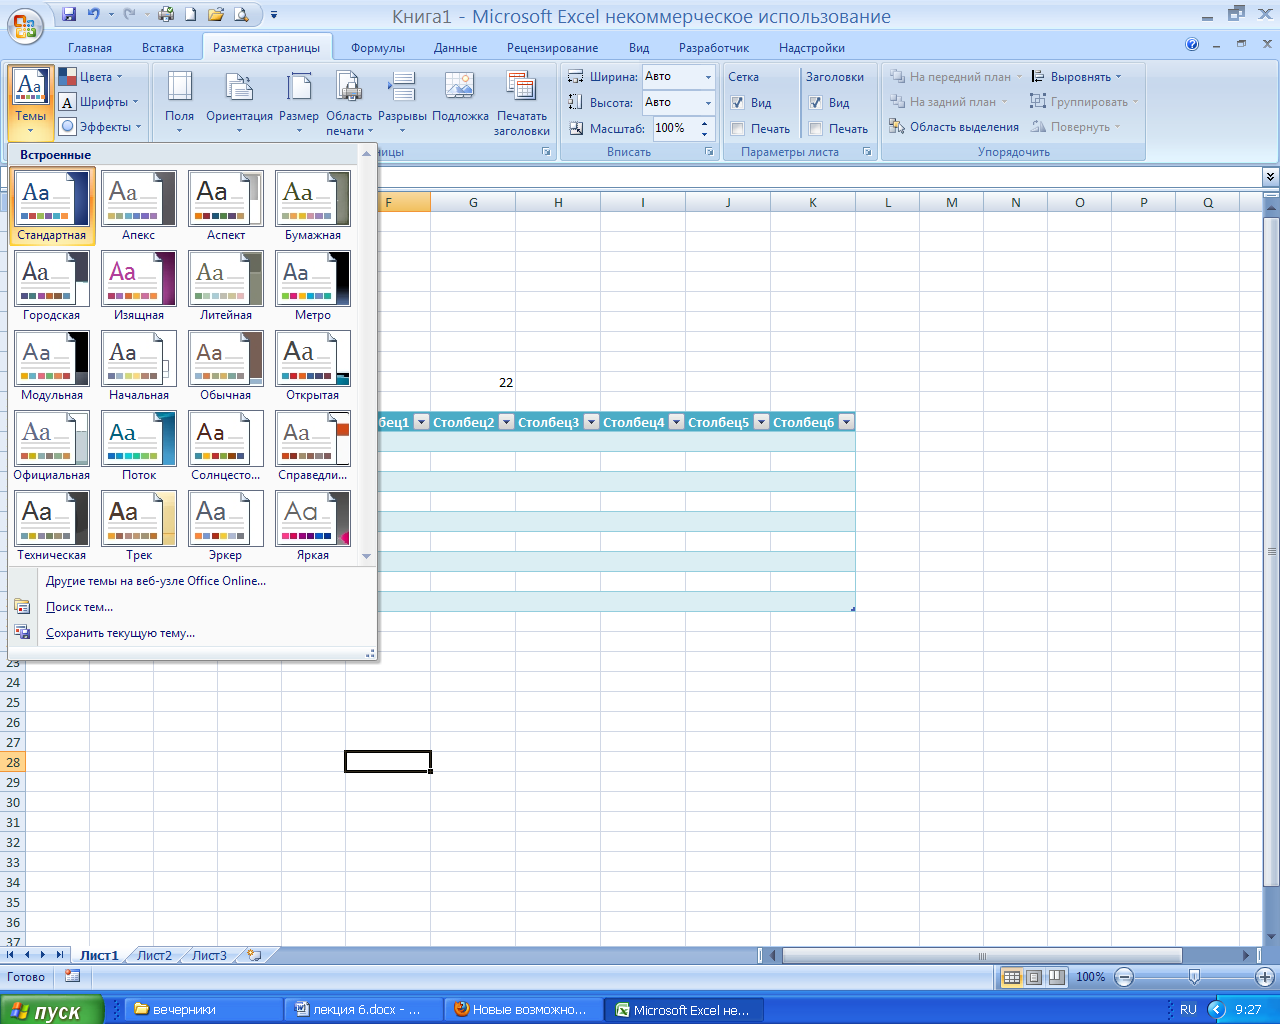This screenshot has height=1024, width=1280.
Task: Click the insert new worksheet tab icon
Action: tap(254, 955)
